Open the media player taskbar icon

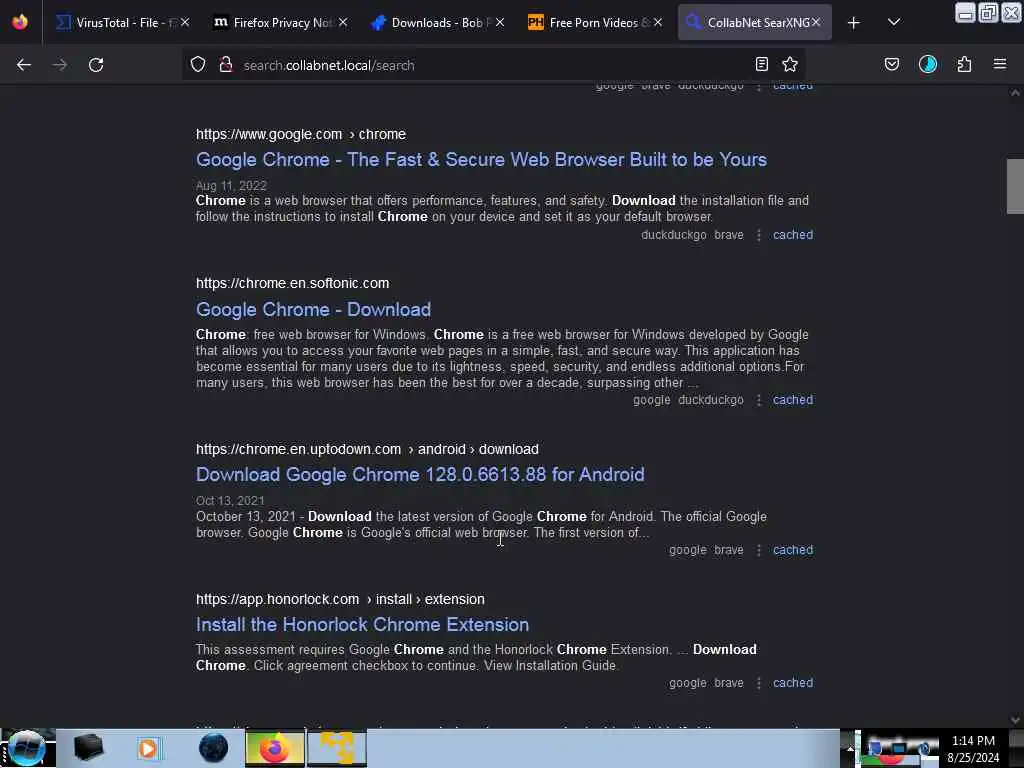pyautogui.click(x=148, y=748)
